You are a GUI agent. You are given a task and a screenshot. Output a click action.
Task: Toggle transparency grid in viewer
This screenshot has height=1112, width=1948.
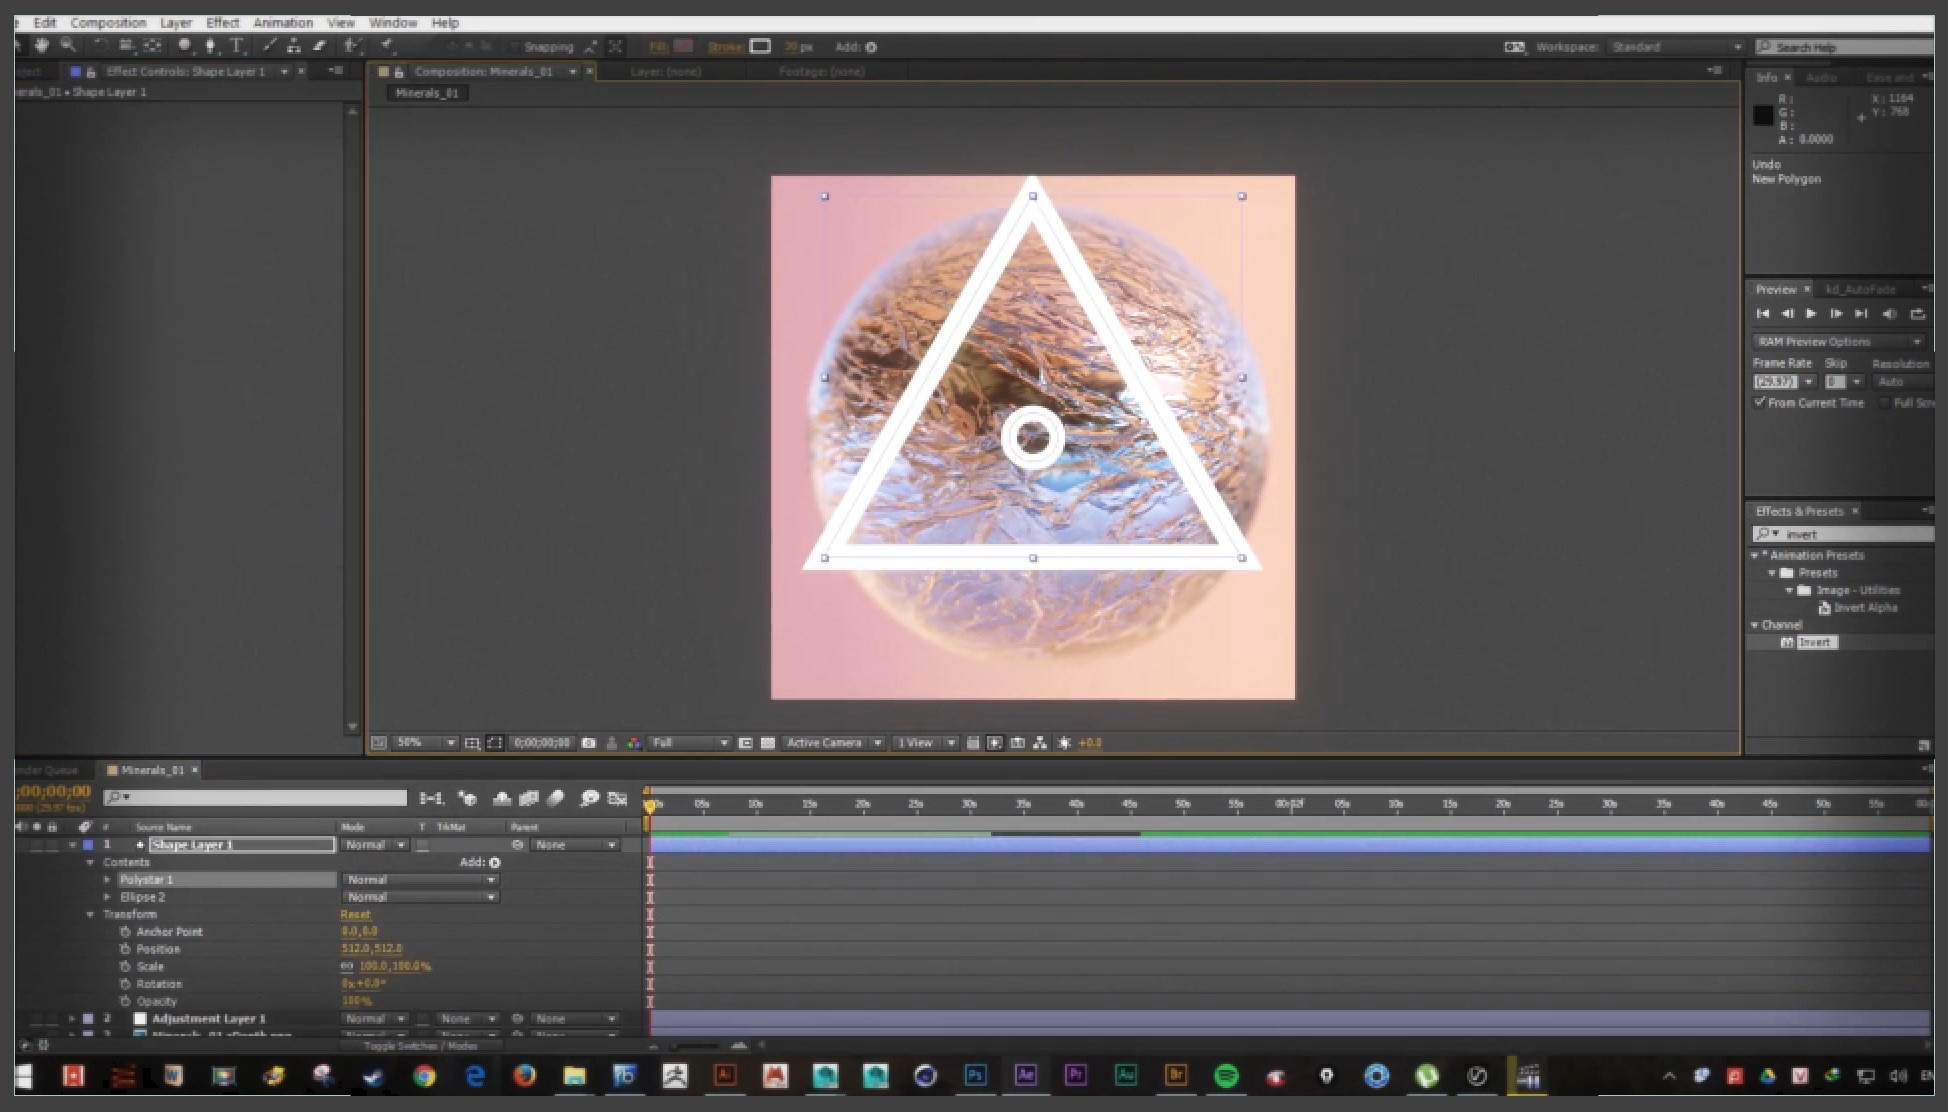(x=768, y=743)
